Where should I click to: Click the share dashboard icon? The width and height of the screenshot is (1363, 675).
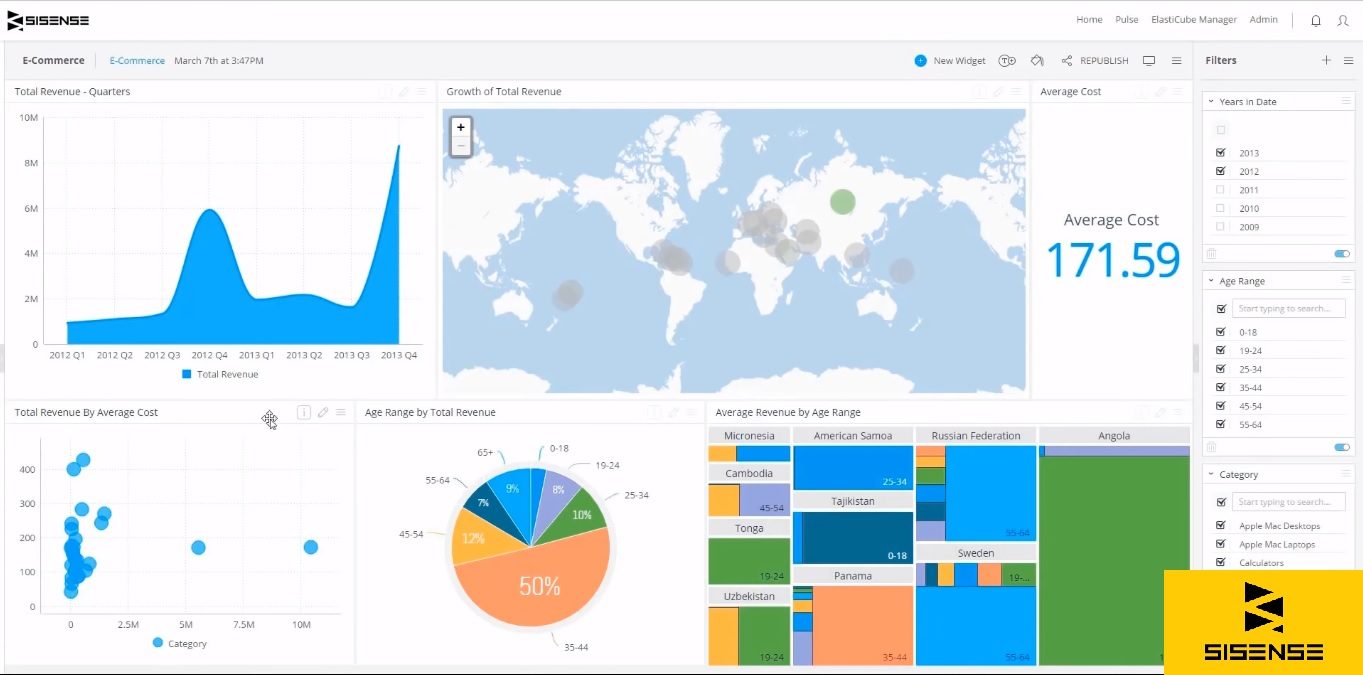(1068, 60)
